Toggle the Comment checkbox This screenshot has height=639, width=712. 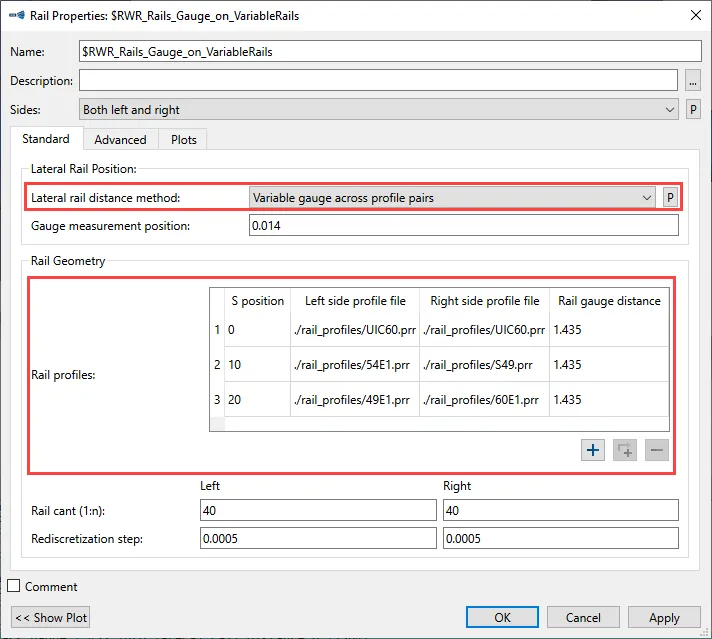15,587
